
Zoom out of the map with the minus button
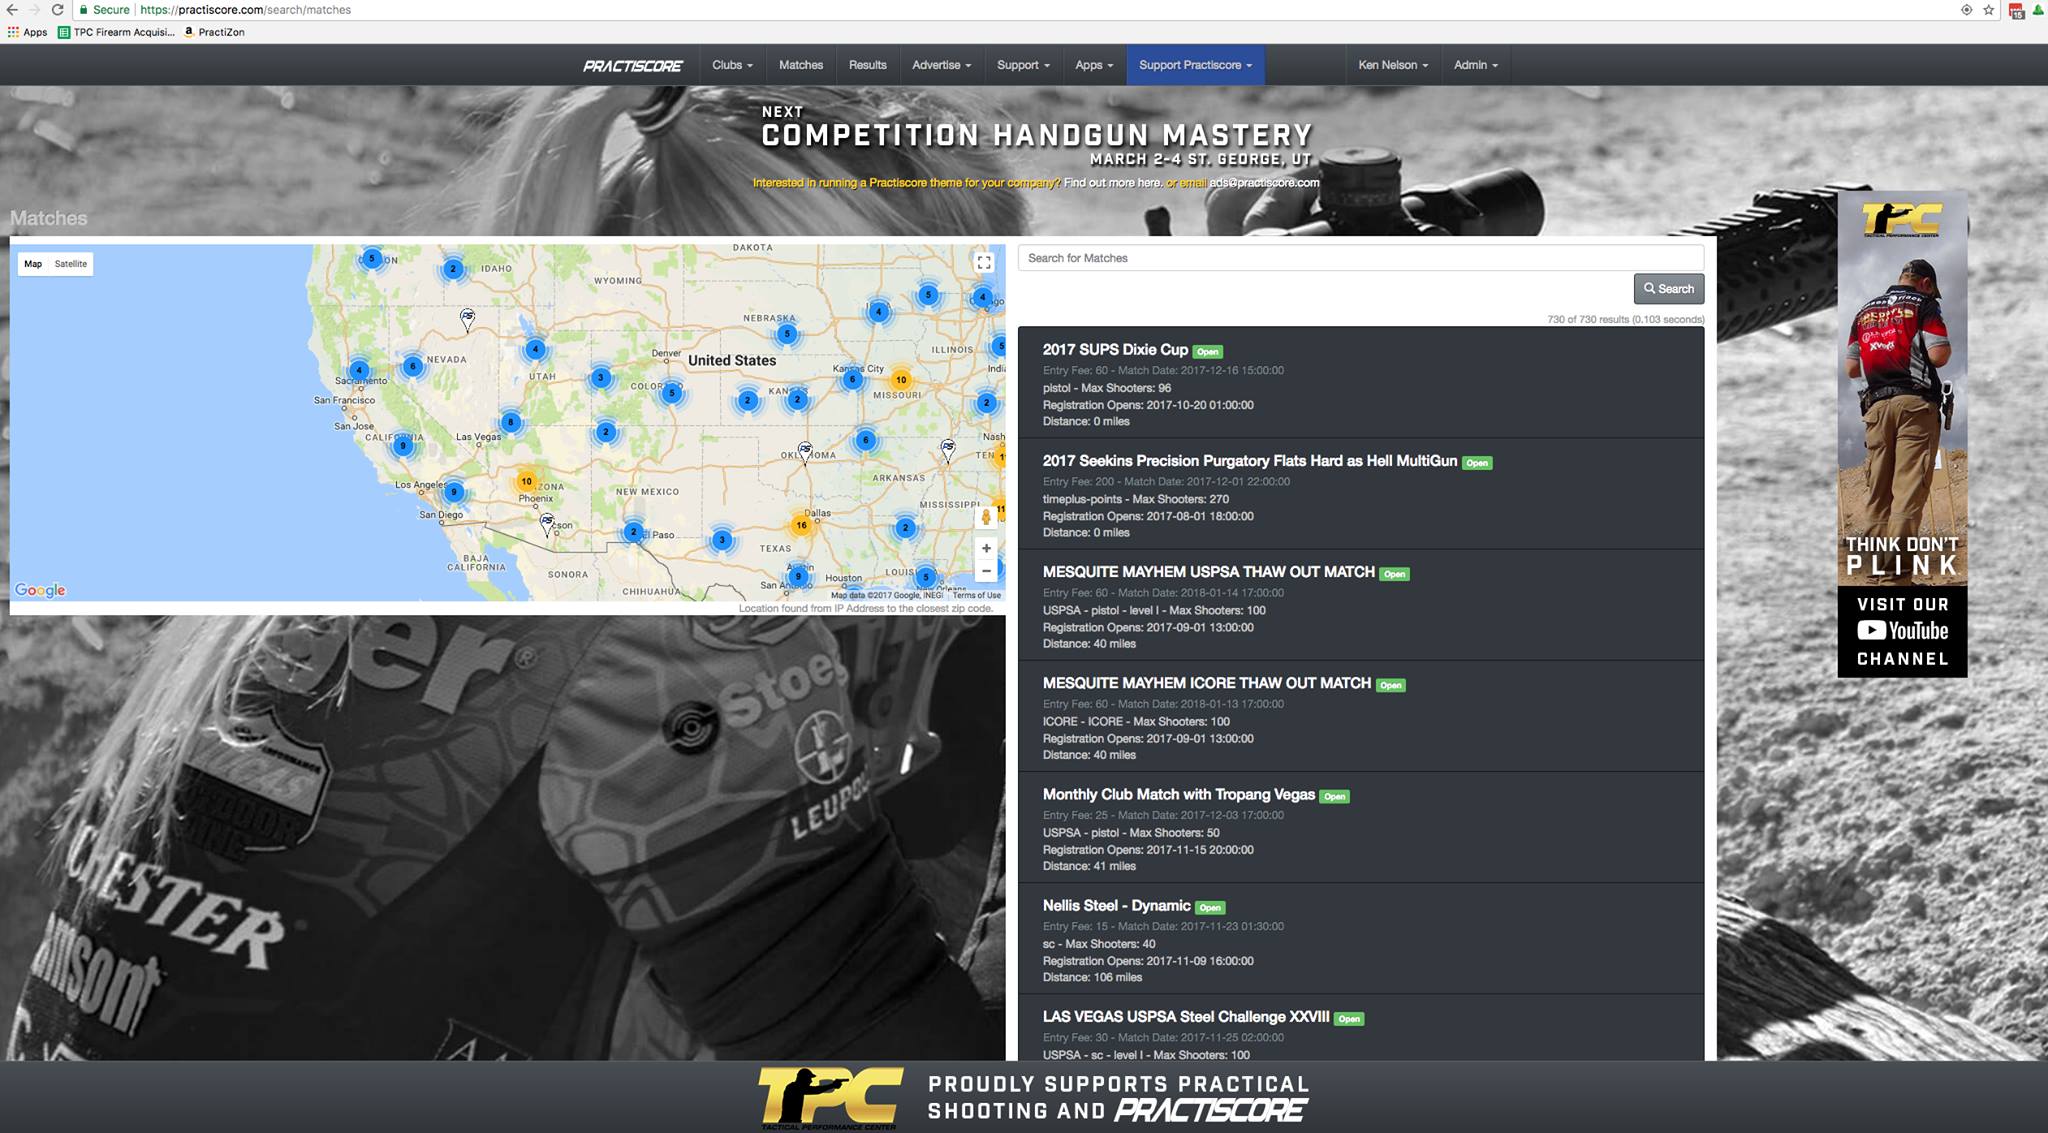click(x=986, y=571)
